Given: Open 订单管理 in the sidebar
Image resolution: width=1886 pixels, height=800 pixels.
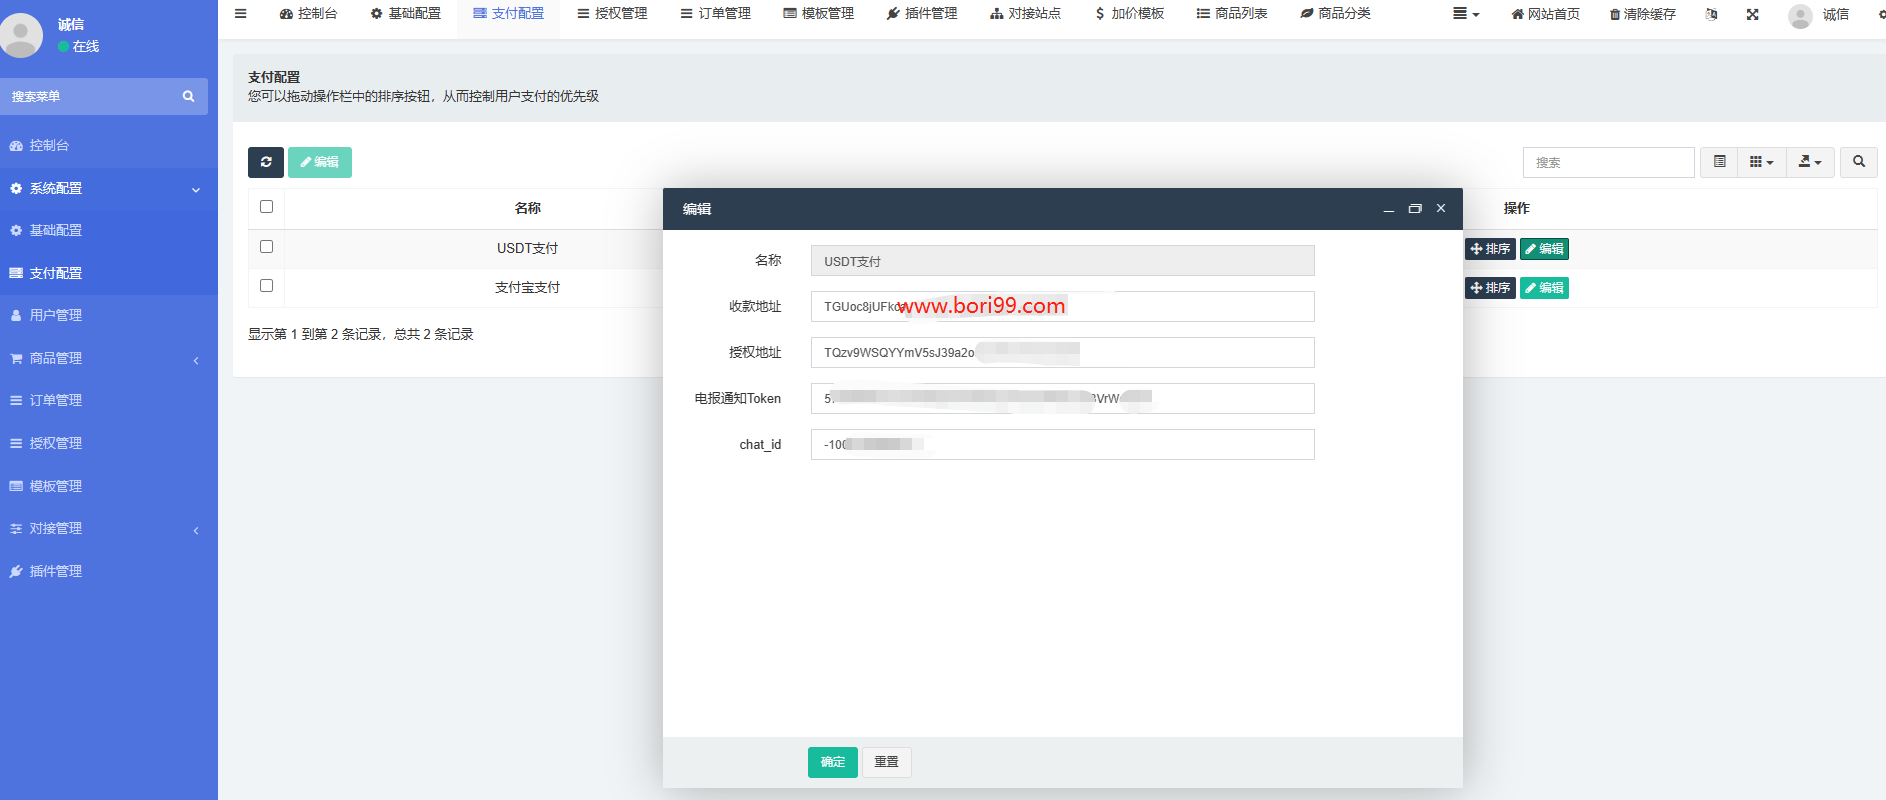Looking at the screenshot, I should [109, 400].
